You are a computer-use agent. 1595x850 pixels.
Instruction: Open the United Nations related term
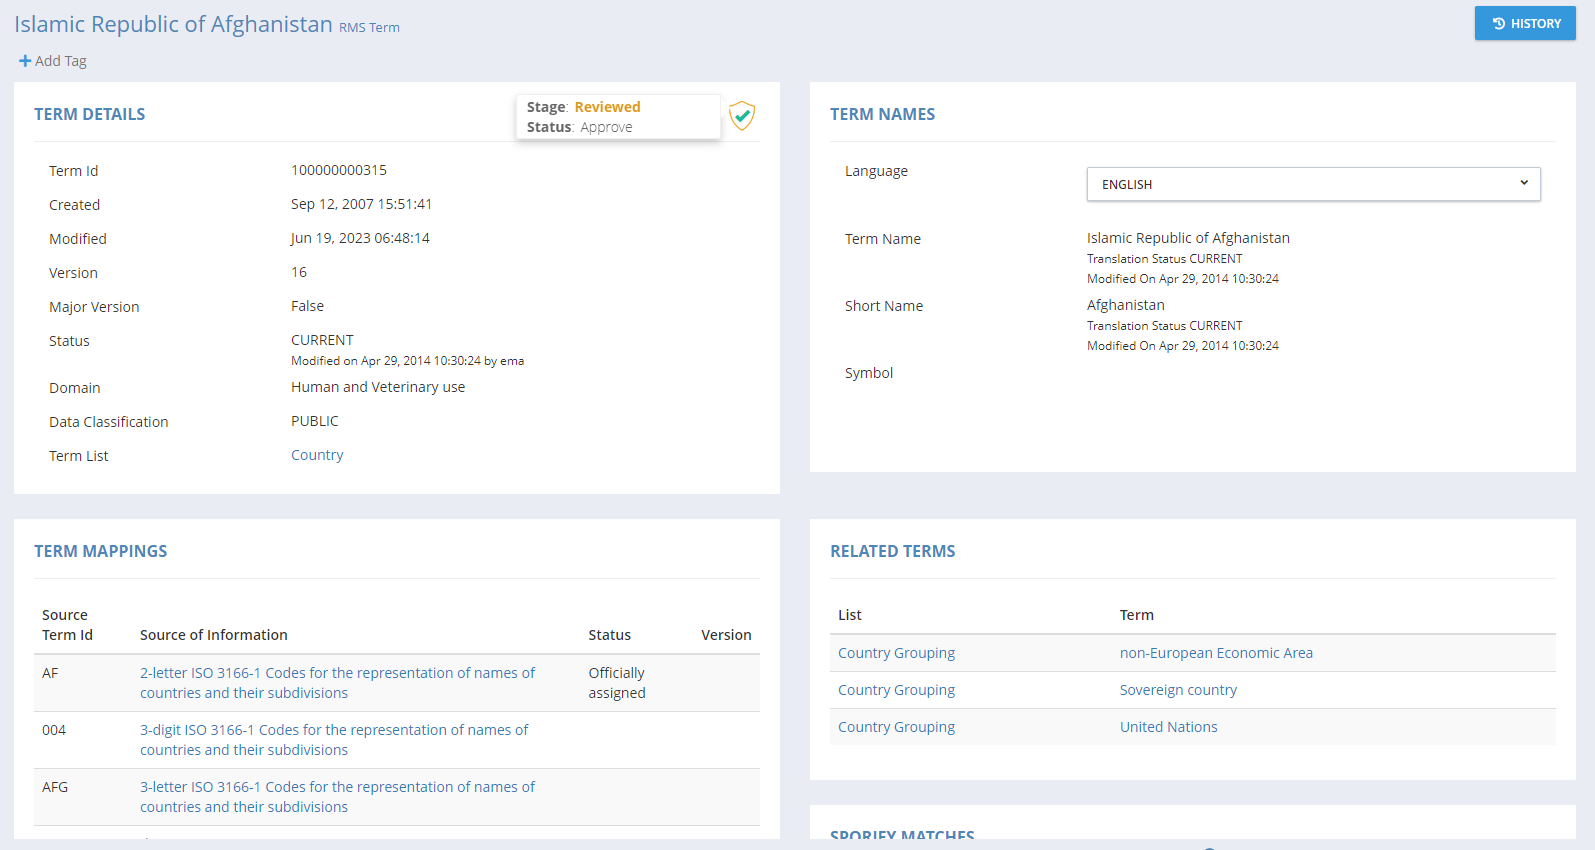pyautogui.click(x=1168, y=727)
